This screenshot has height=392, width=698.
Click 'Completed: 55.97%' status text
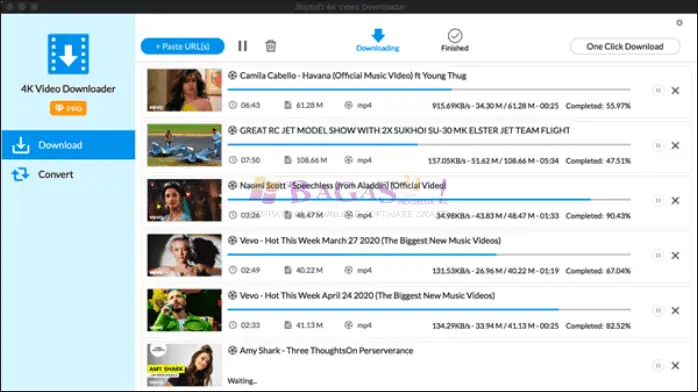click(x=598, y=106)
